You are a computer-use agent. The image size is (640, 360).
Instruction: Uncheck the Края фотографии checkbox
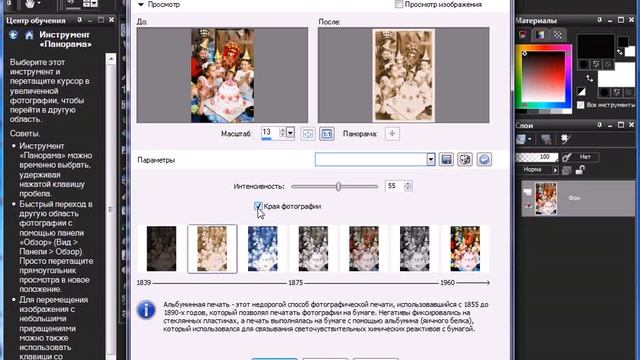point(258,206)
